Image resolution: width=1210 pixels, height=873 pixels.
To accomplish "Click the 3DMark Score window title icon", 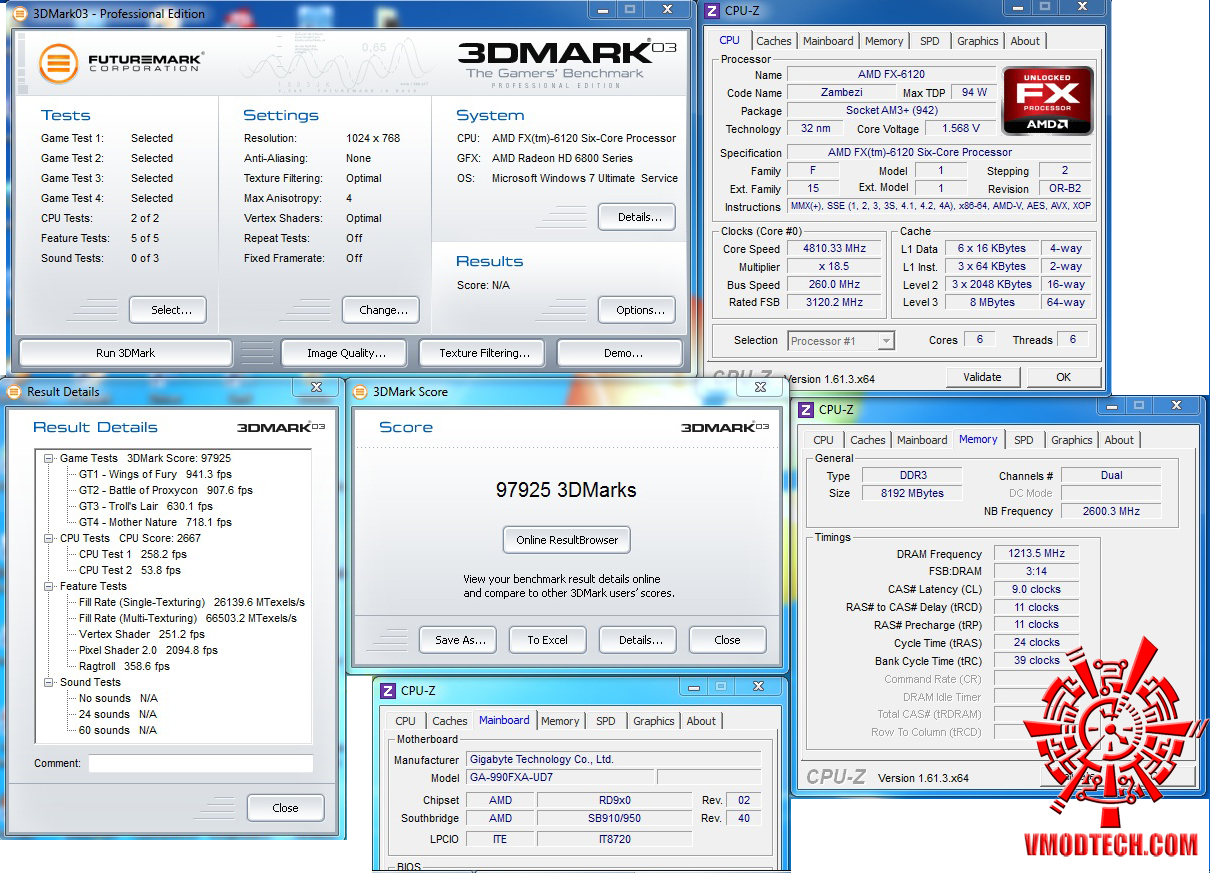I will pos(360,391).
